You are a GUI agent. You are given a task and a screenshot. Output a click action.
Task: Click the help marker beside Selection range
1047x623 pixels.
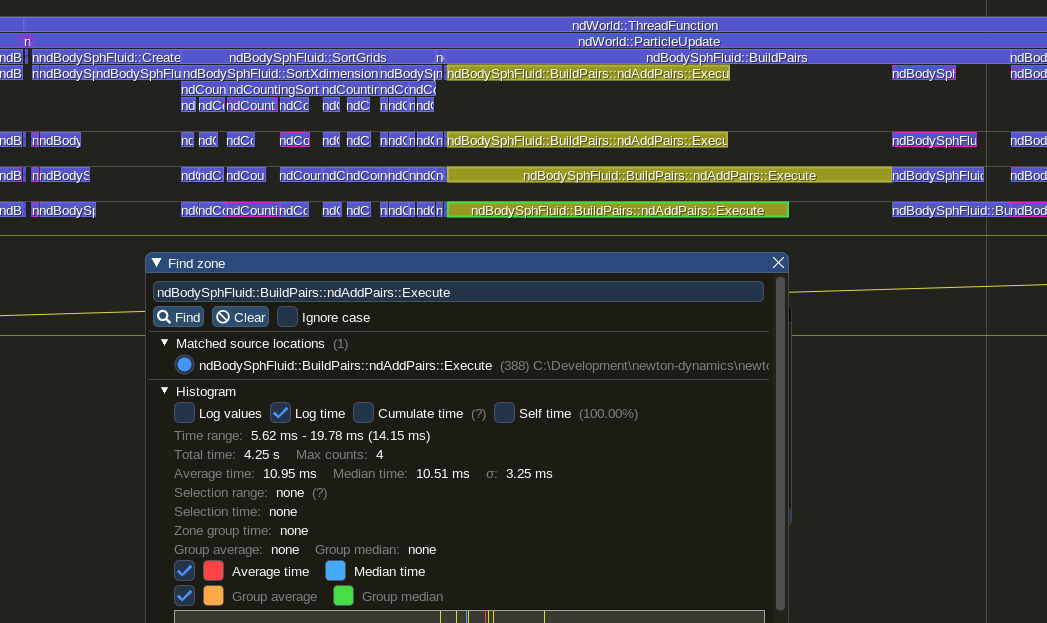[x=320, y=493]
